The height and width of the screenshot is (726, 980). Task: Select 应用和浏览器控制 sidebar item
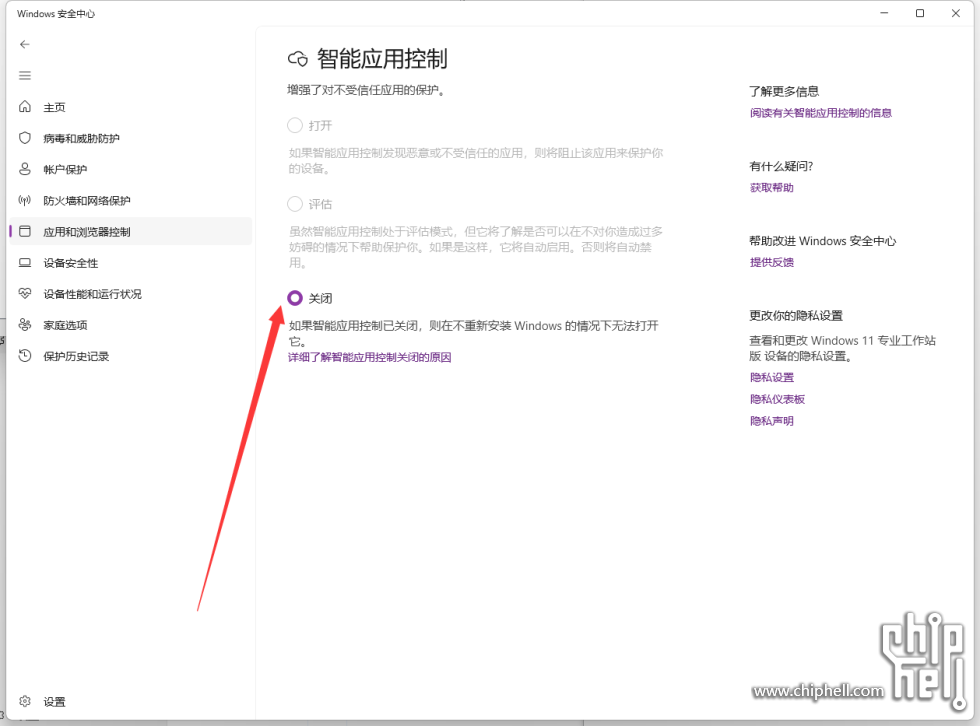131,232
